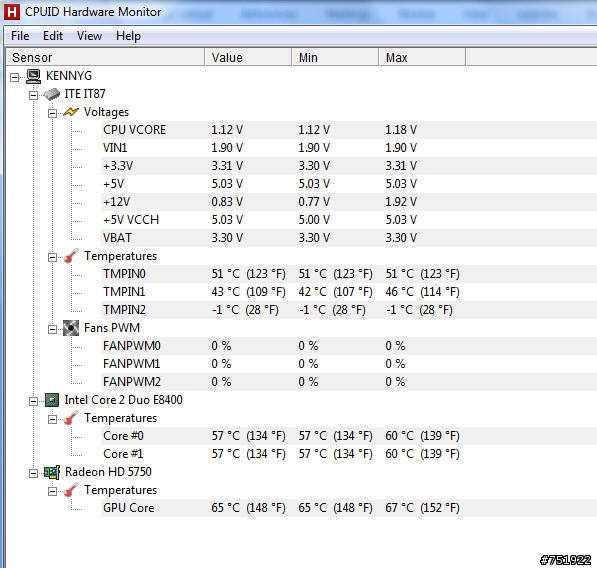Select the Fans PWM label
Viewport: 597px width, 568px height.
pyautogui.click(x=112, y=328)
